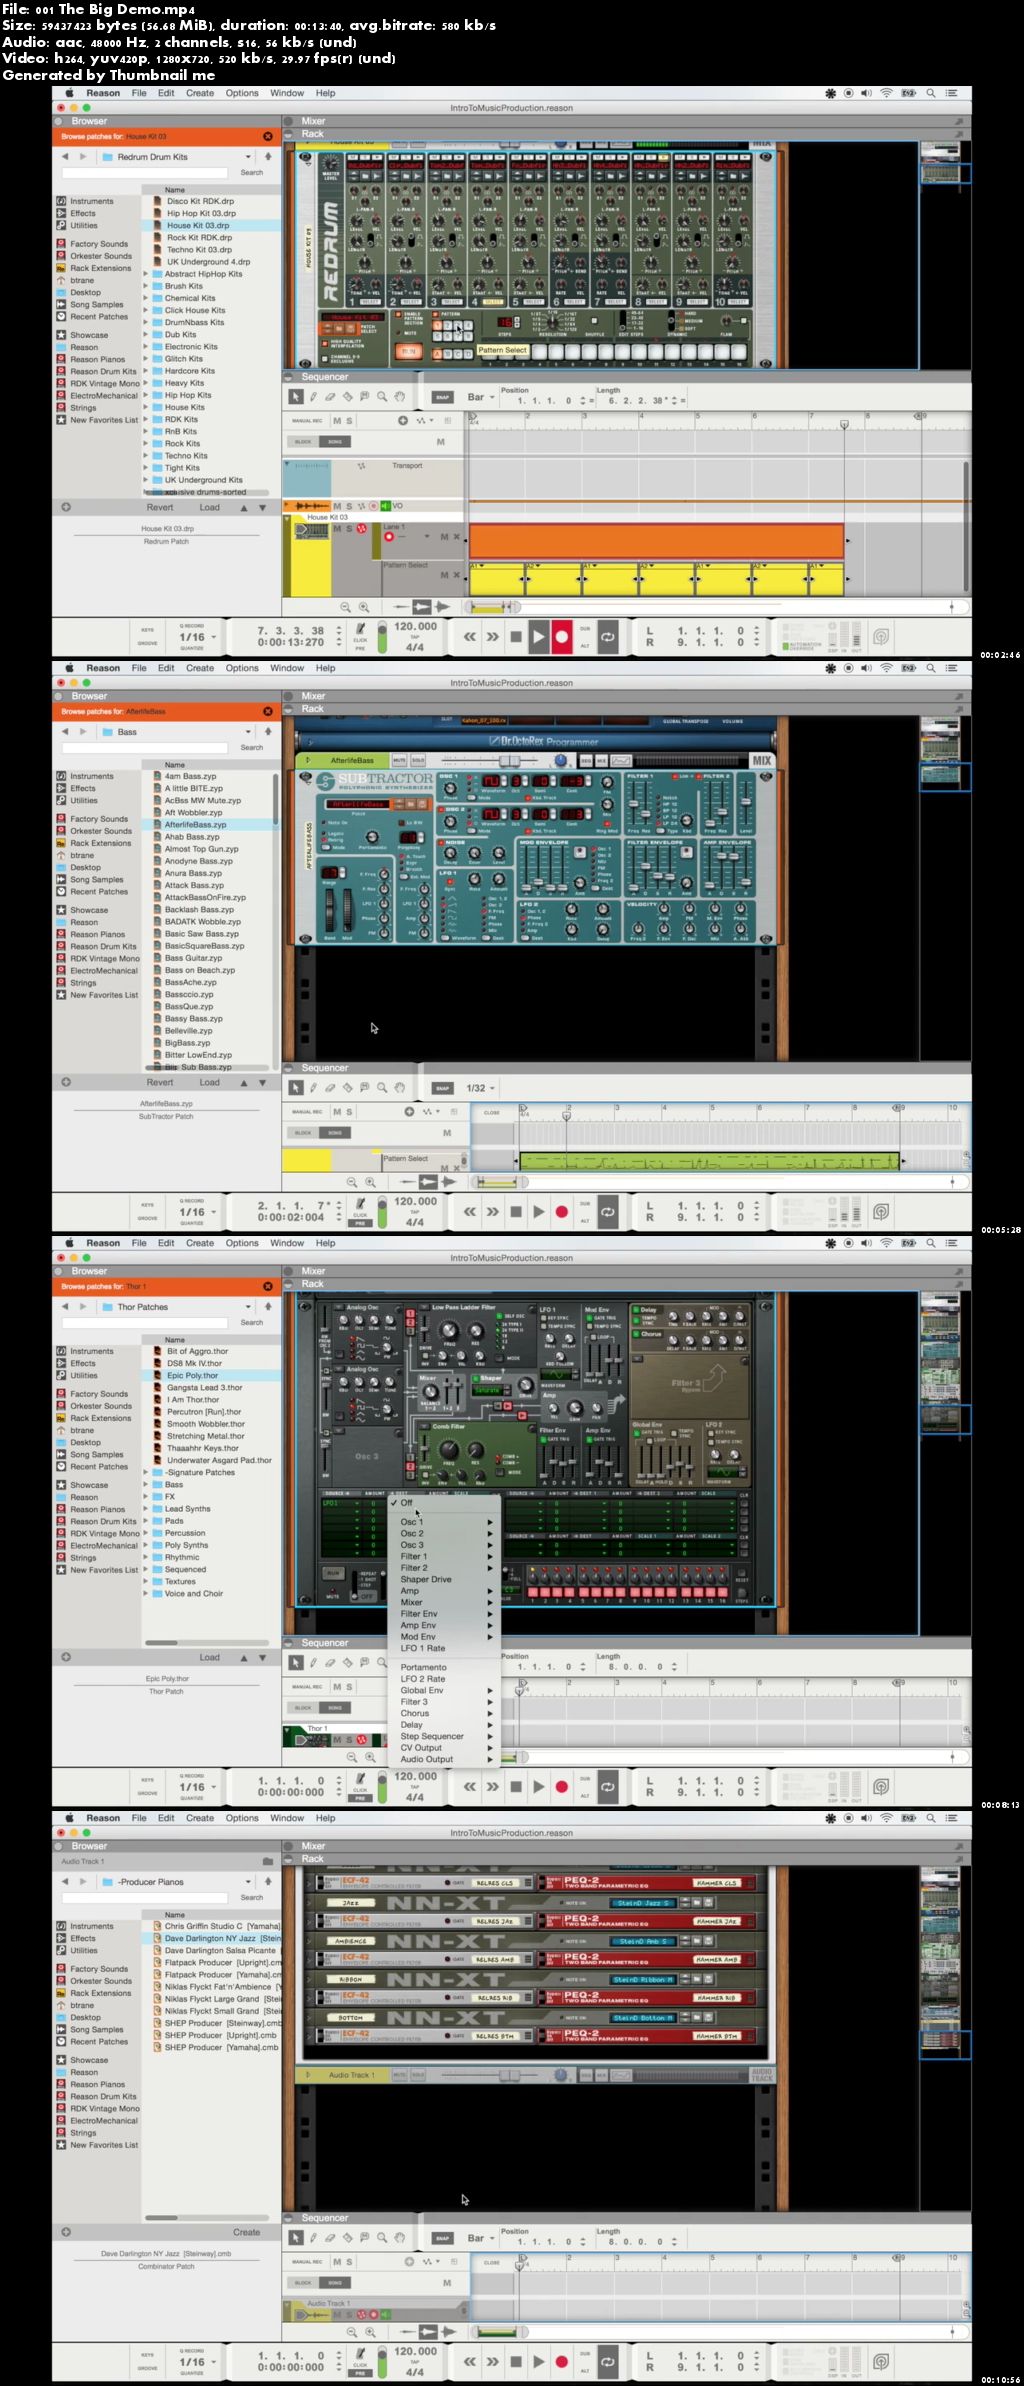Open the Options menu in the Producer Pianos frame
1024x2386 pixels.
point(242,1818)
